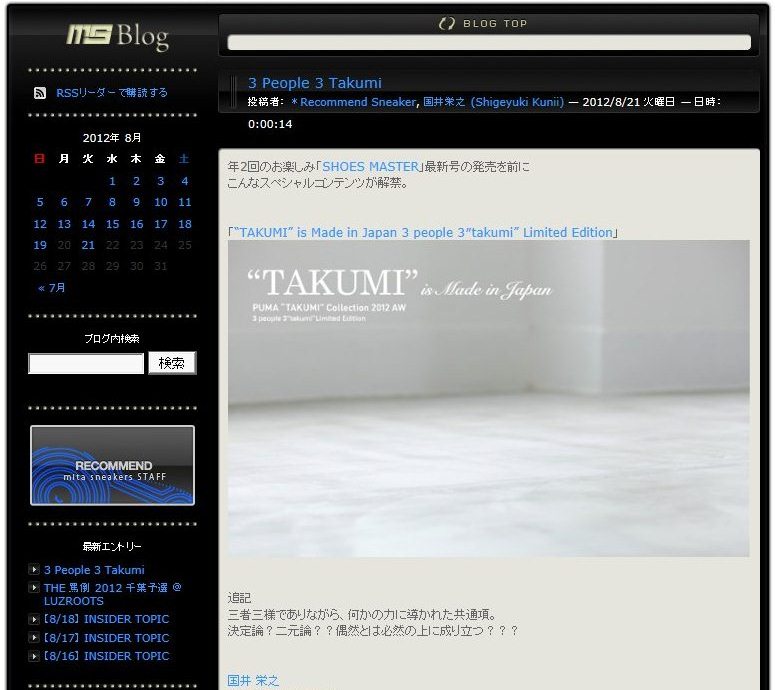
Task: Select calendar date 18
Action: [x=185, y=224]
